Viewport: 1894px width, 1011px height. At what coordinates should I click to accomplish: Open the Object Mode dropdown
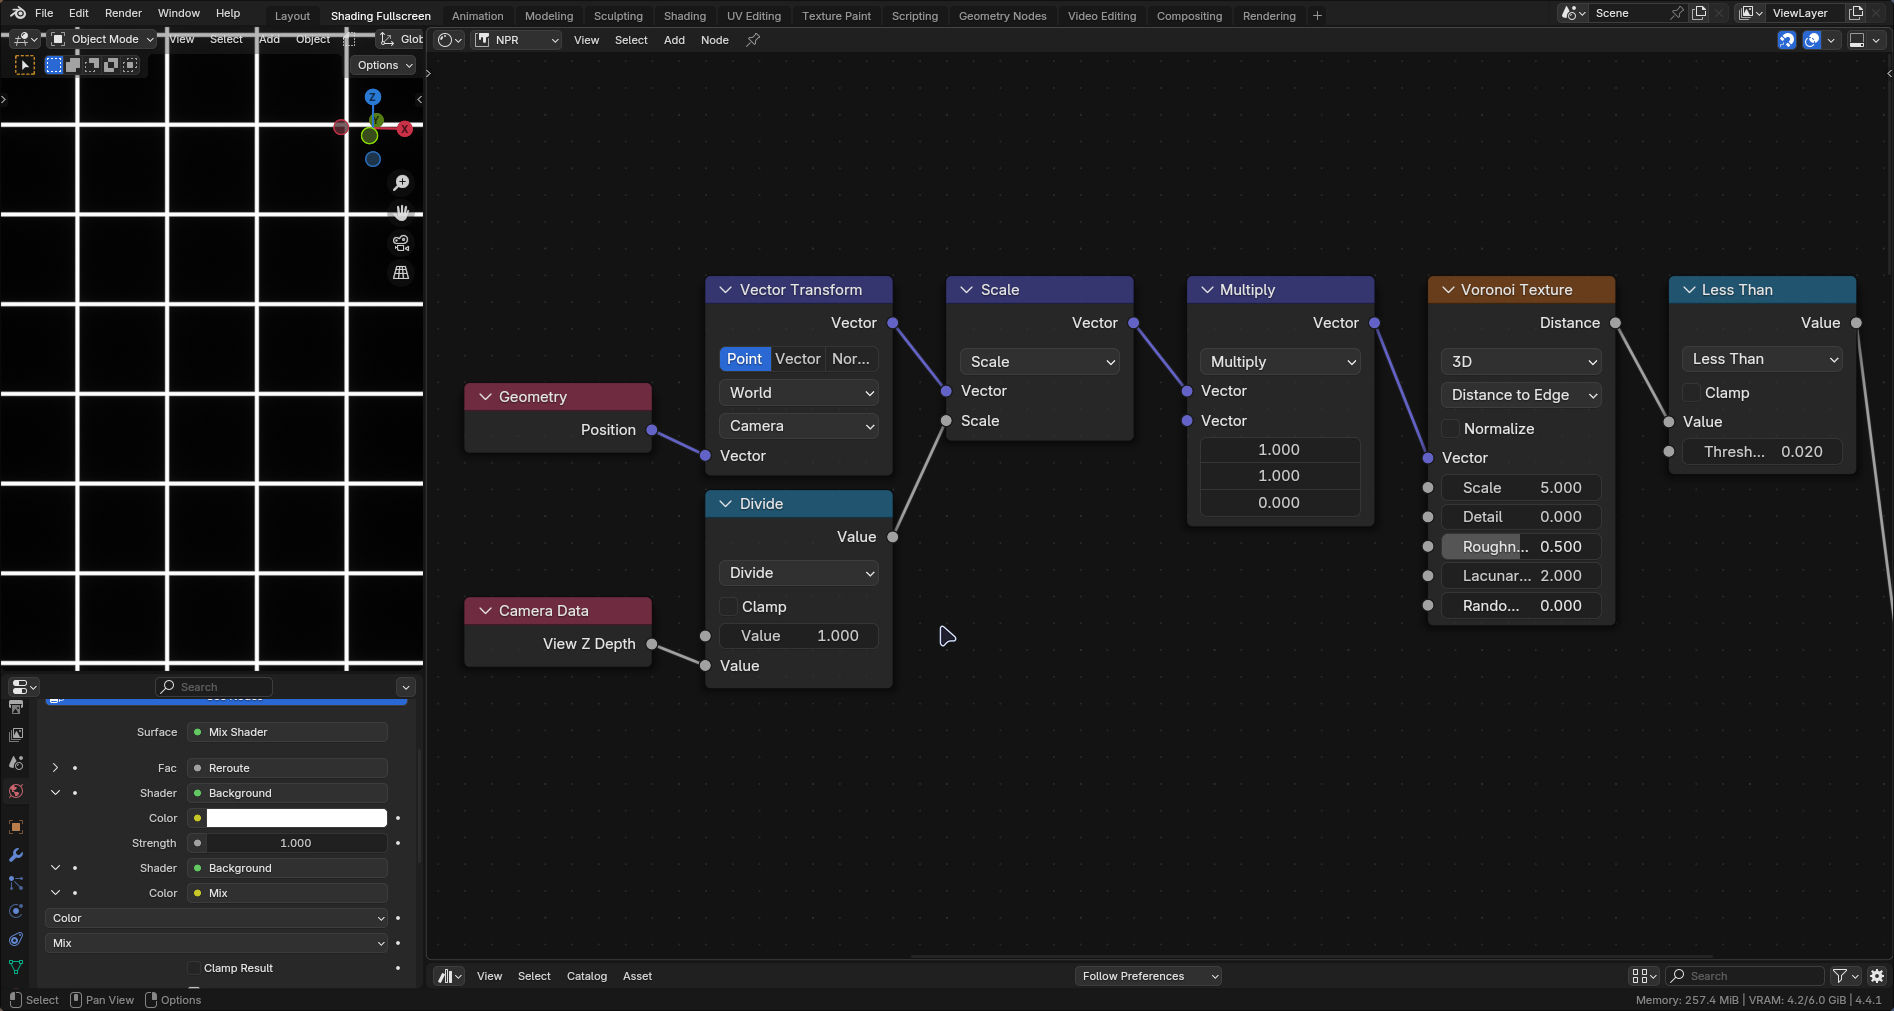click(x=104, y=39)
